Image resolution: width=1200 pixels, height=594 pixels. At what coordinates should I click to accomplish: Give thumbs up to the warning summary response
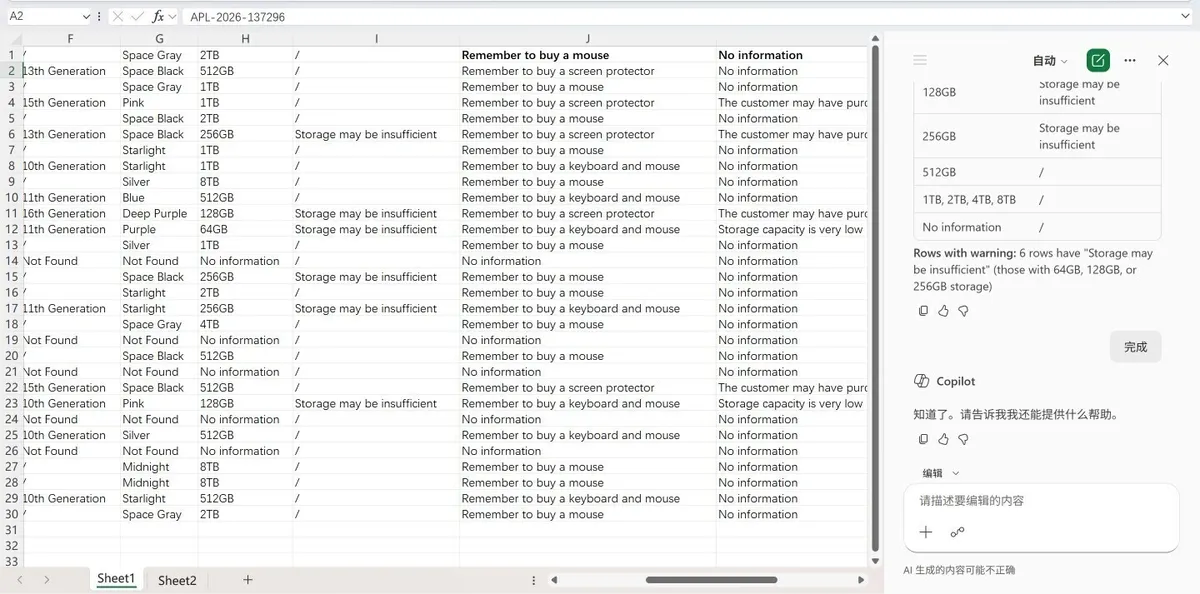click(943, 311)
